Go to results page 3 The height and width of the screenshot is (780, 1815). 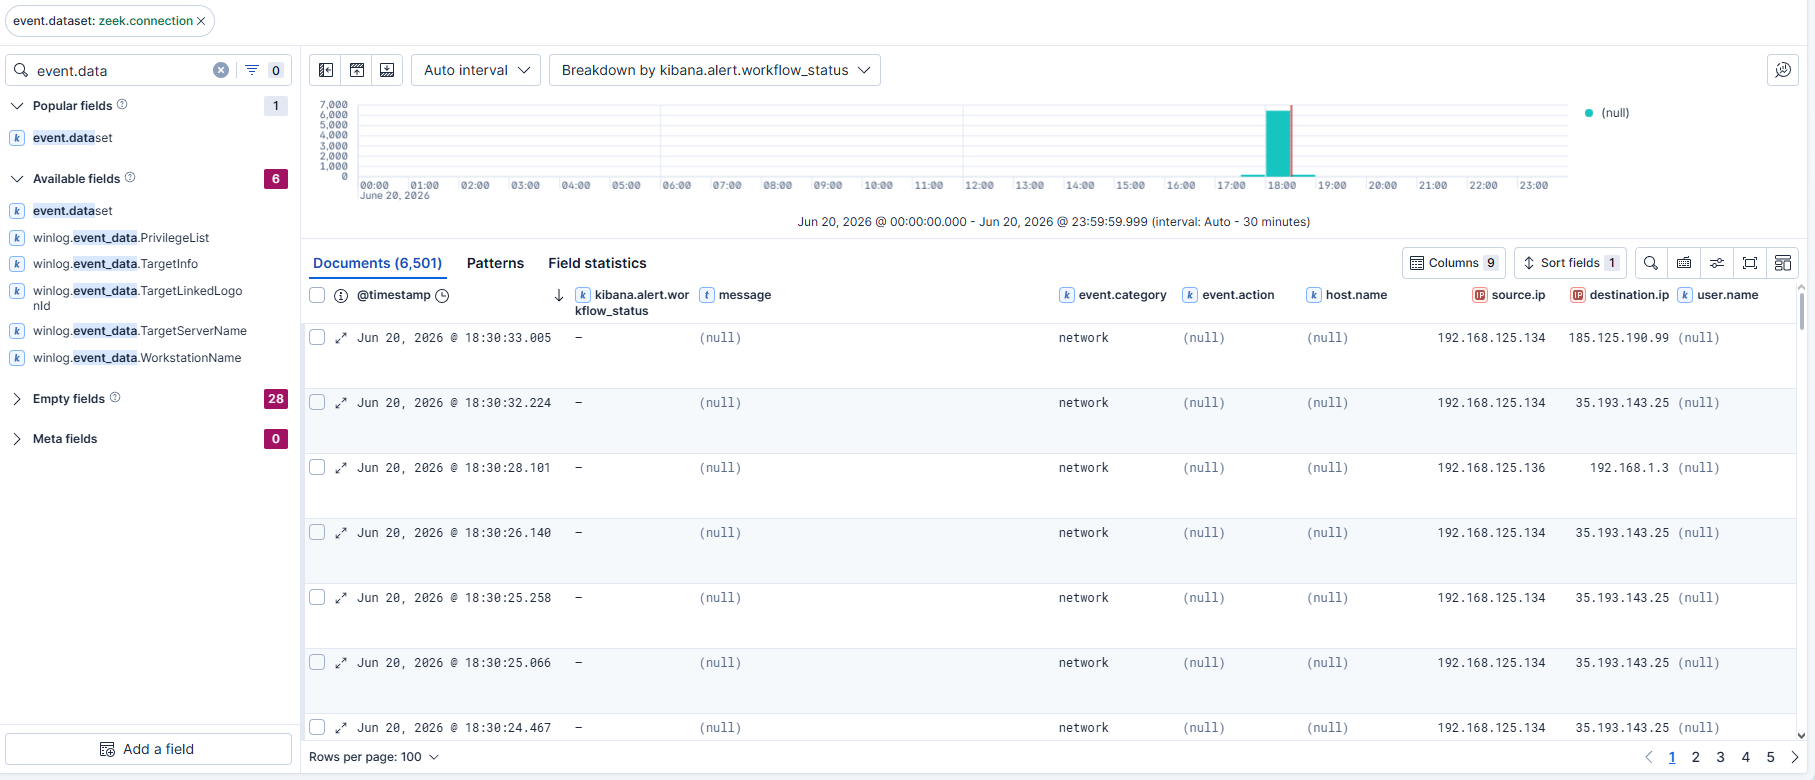coord(1721,757)
